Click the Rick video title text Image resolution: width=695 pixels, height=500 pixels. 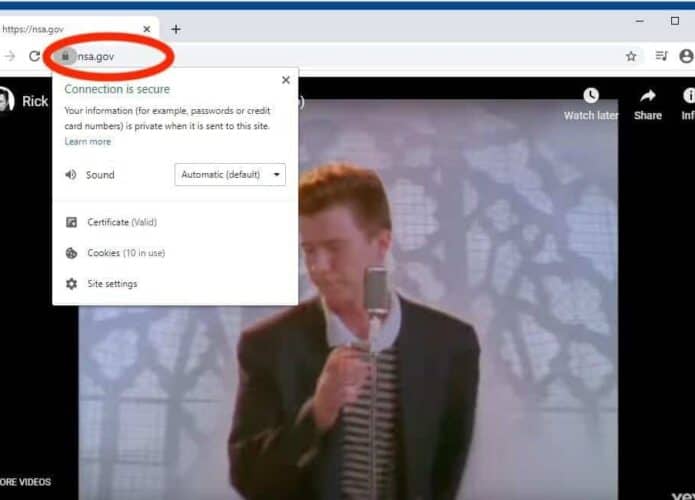coord(35,101)
